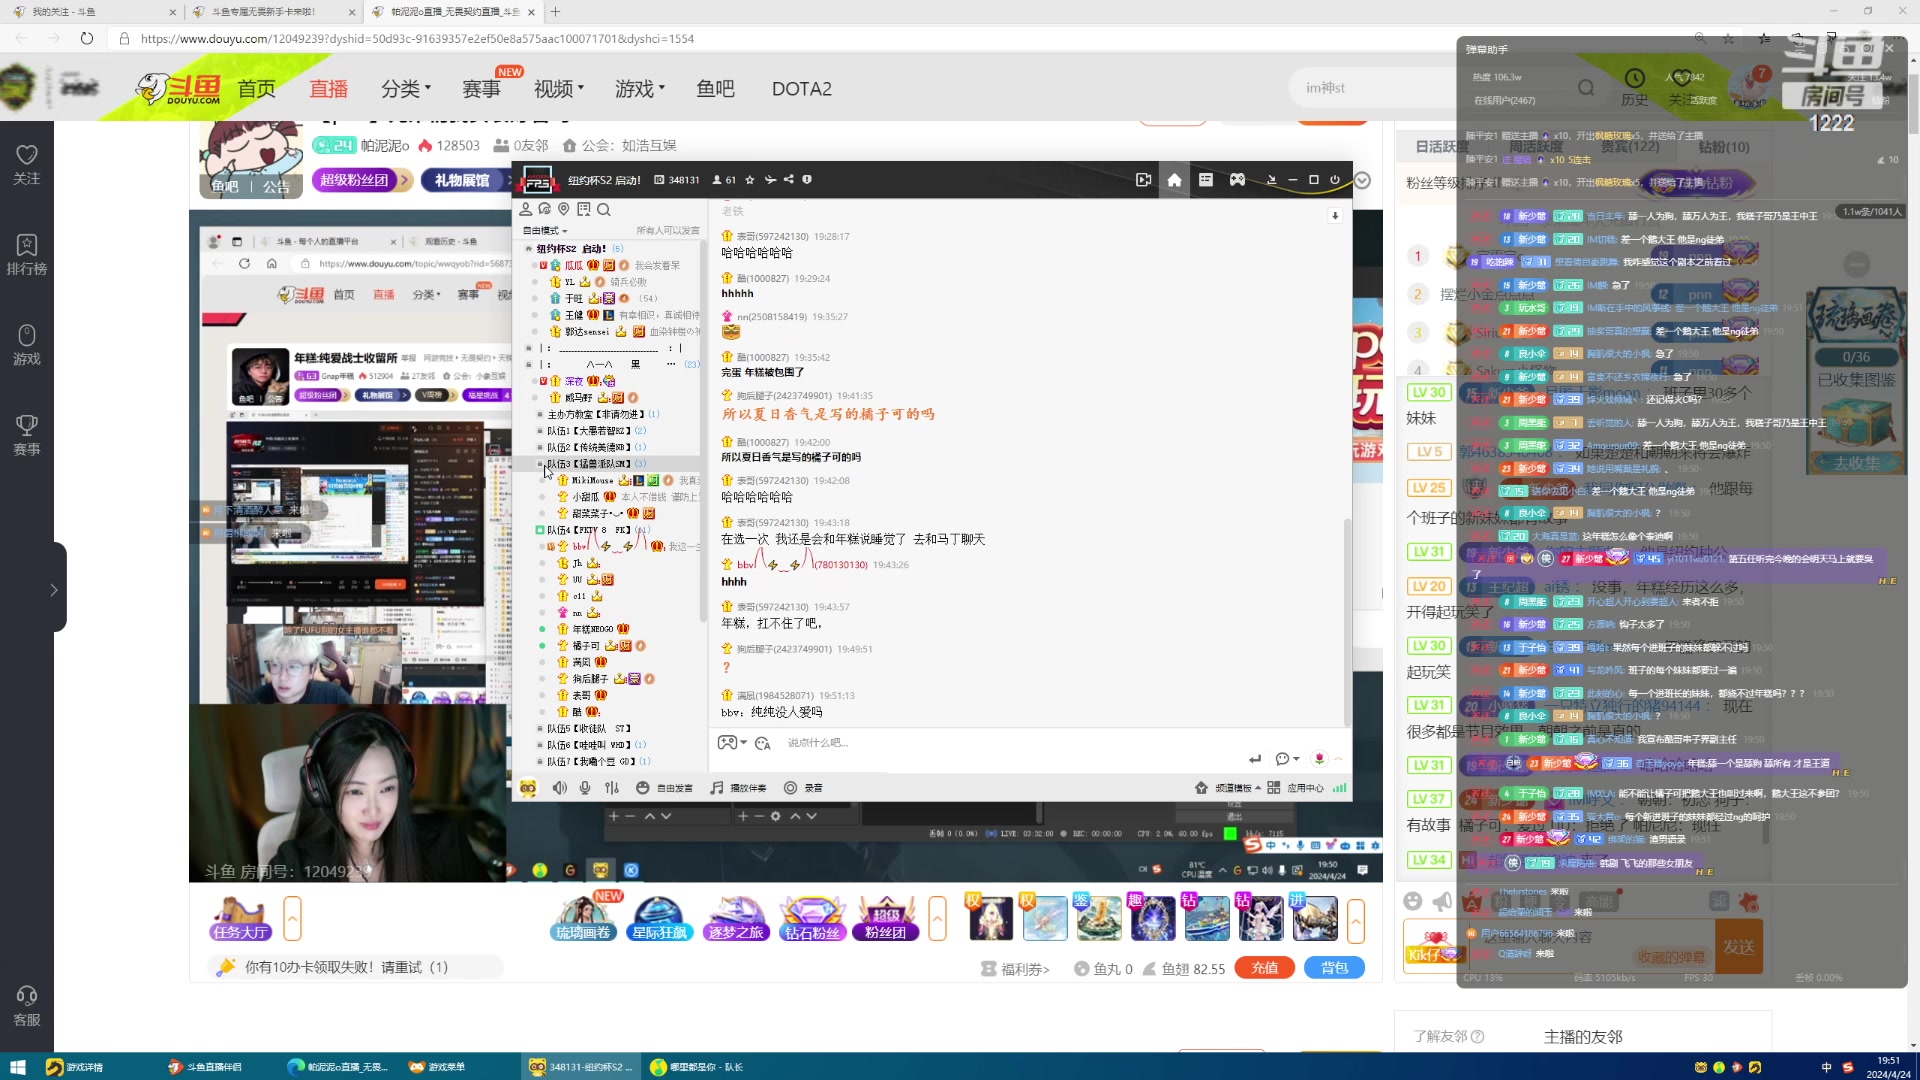Image resolution: width=1920 pixels, height=1080 pixels.
Task: Switch to the 直播 nav tab
Action: tap(328, 89)
